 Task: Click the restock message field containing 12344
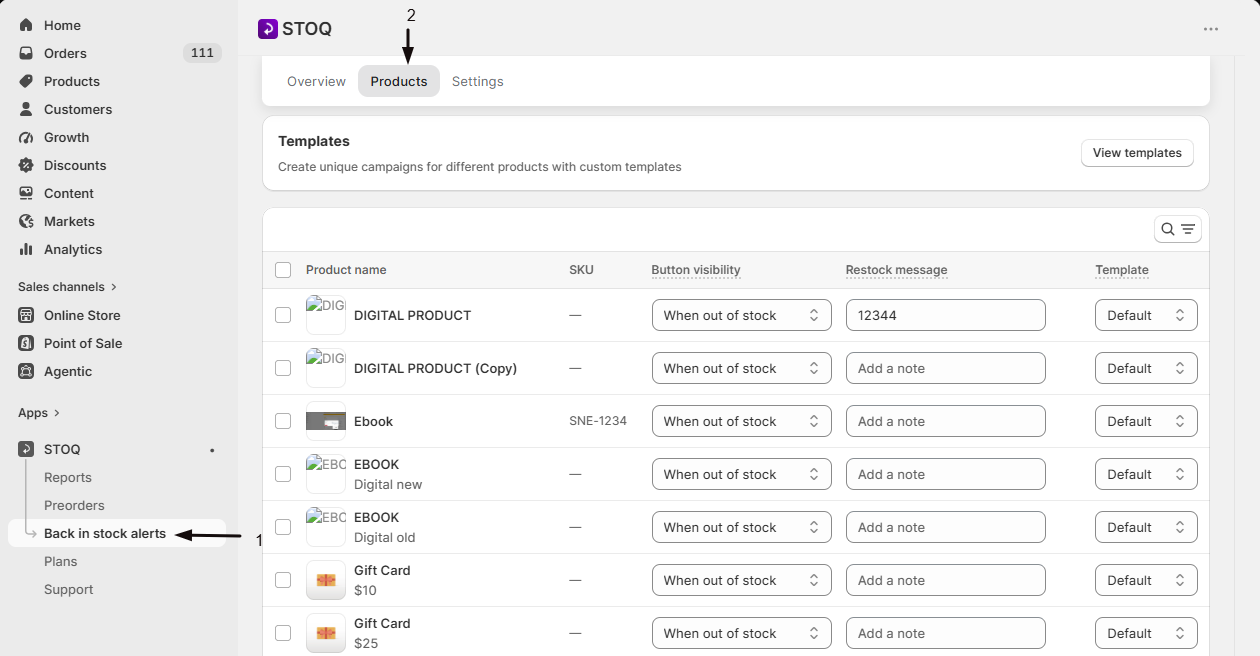946,315
